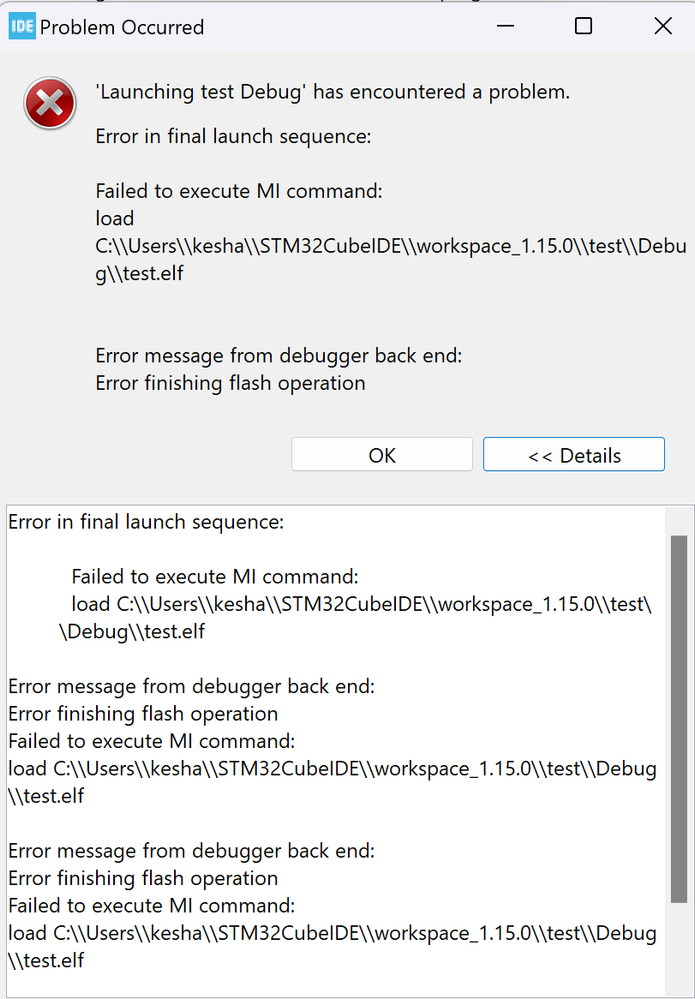Click the IDE icon in title bar

21,27
